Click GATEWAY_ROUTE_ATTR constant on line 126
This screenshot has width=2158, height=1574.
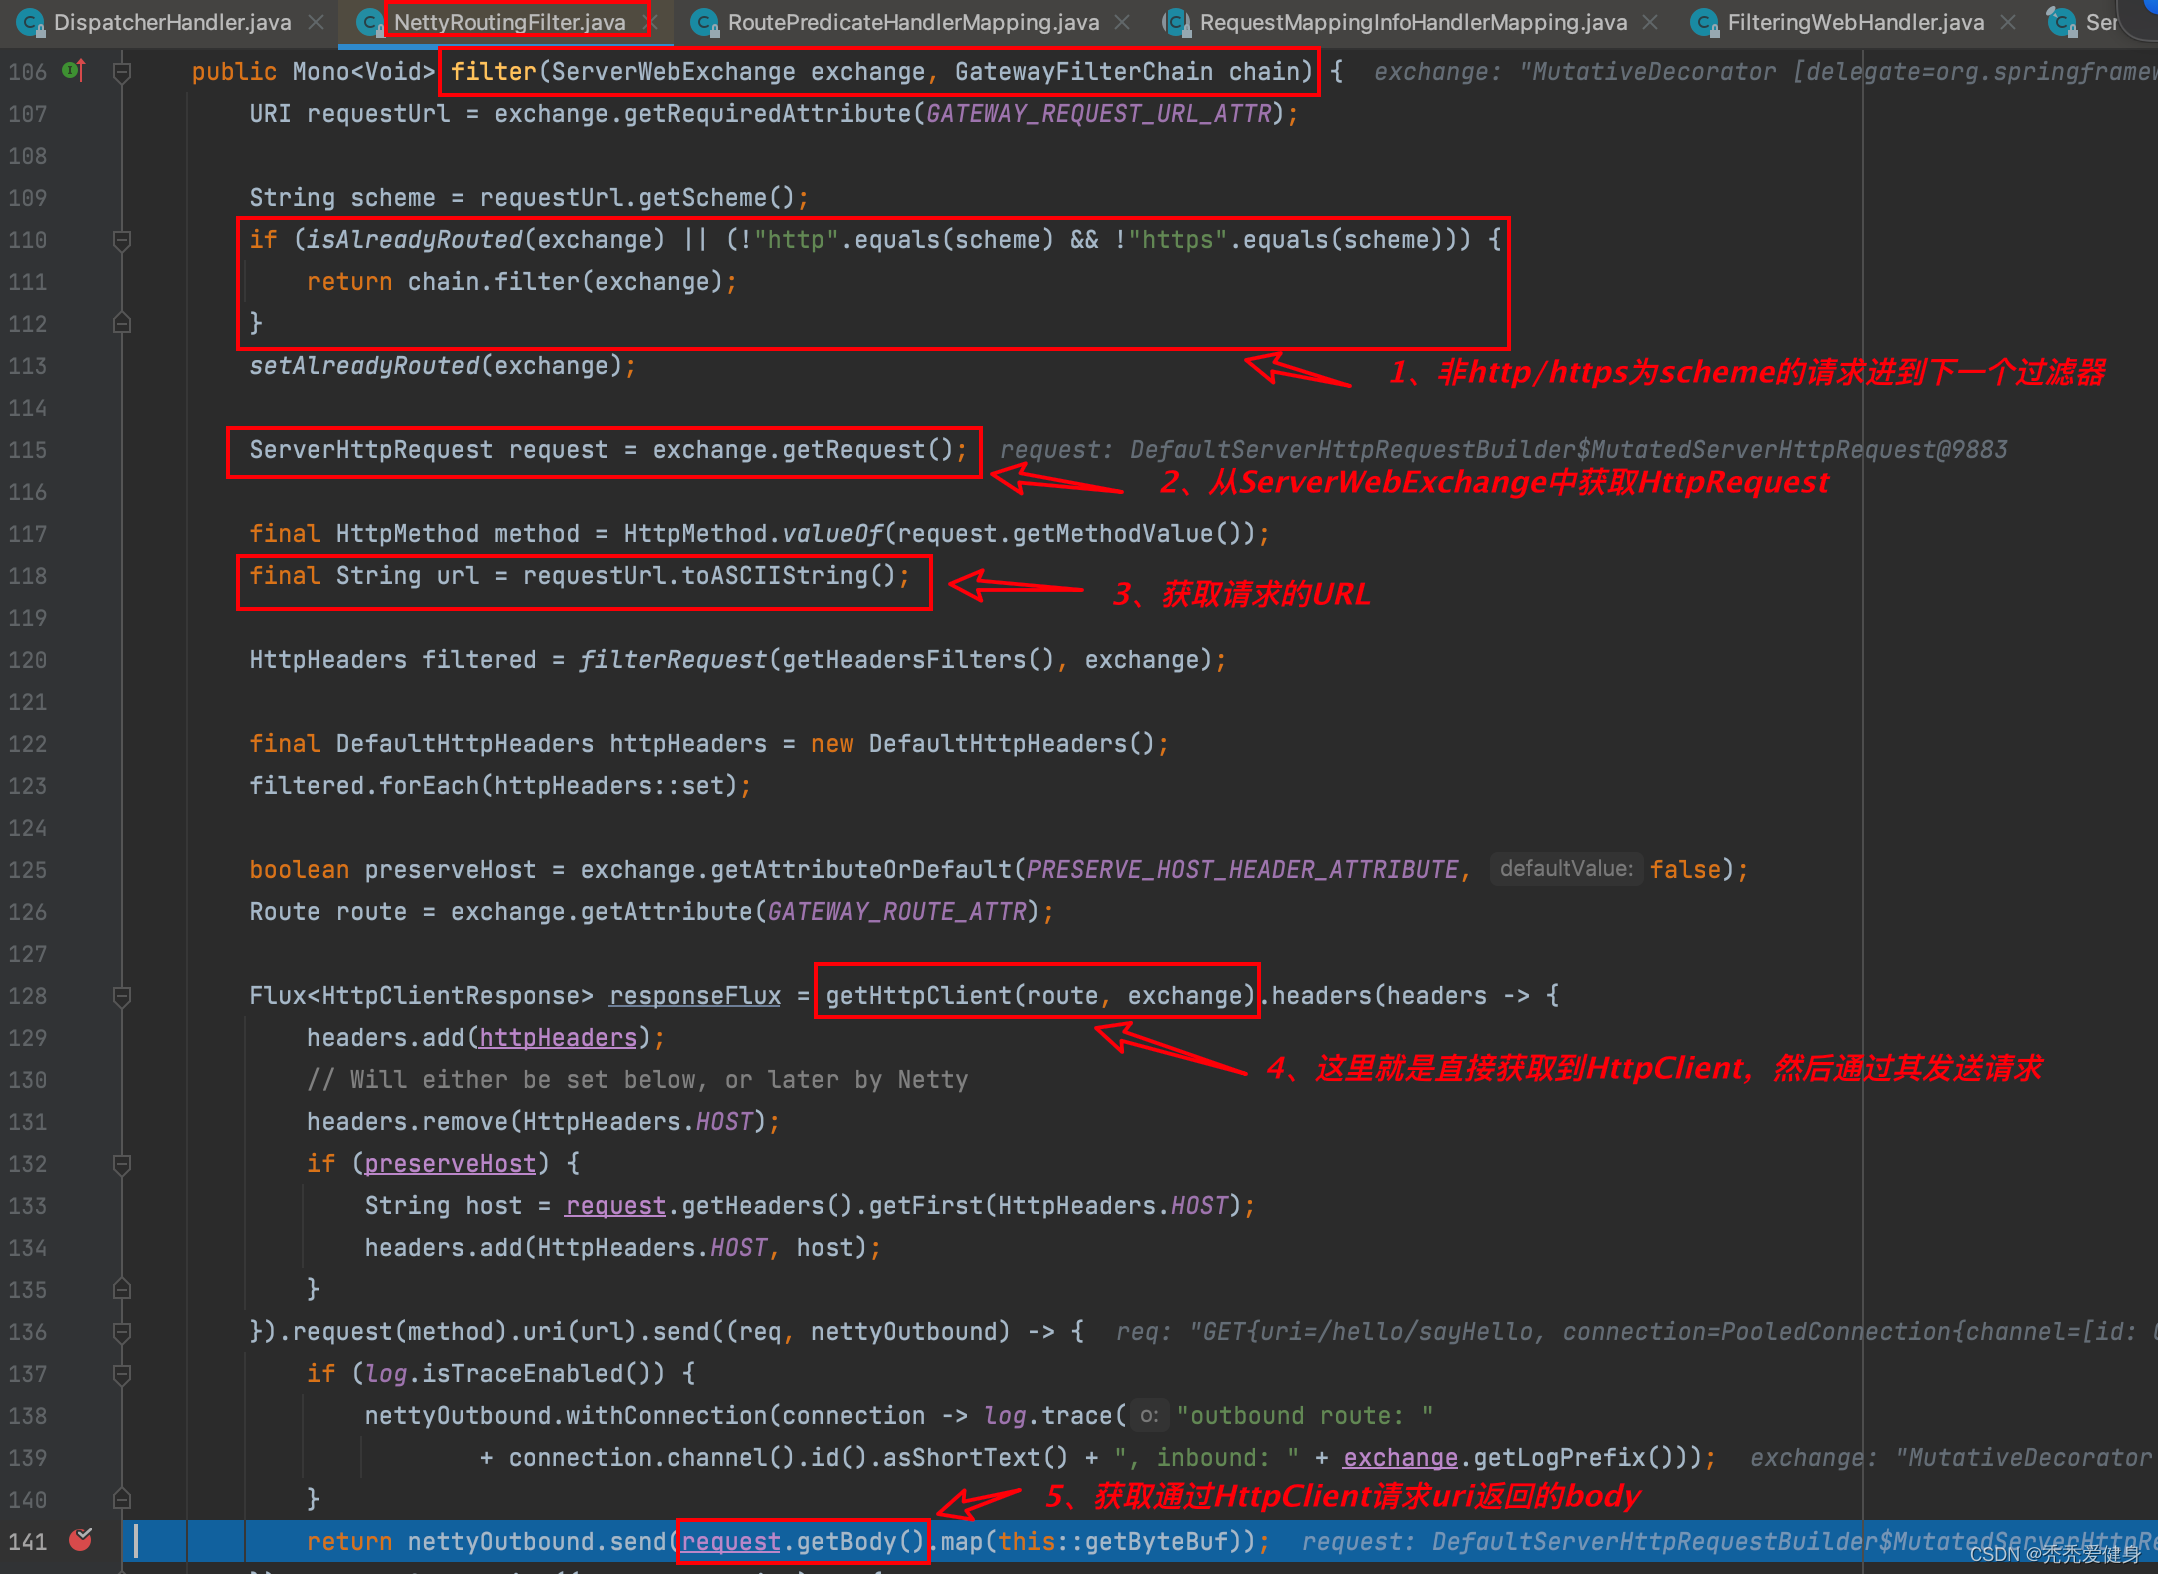click(x=897, y=912)
